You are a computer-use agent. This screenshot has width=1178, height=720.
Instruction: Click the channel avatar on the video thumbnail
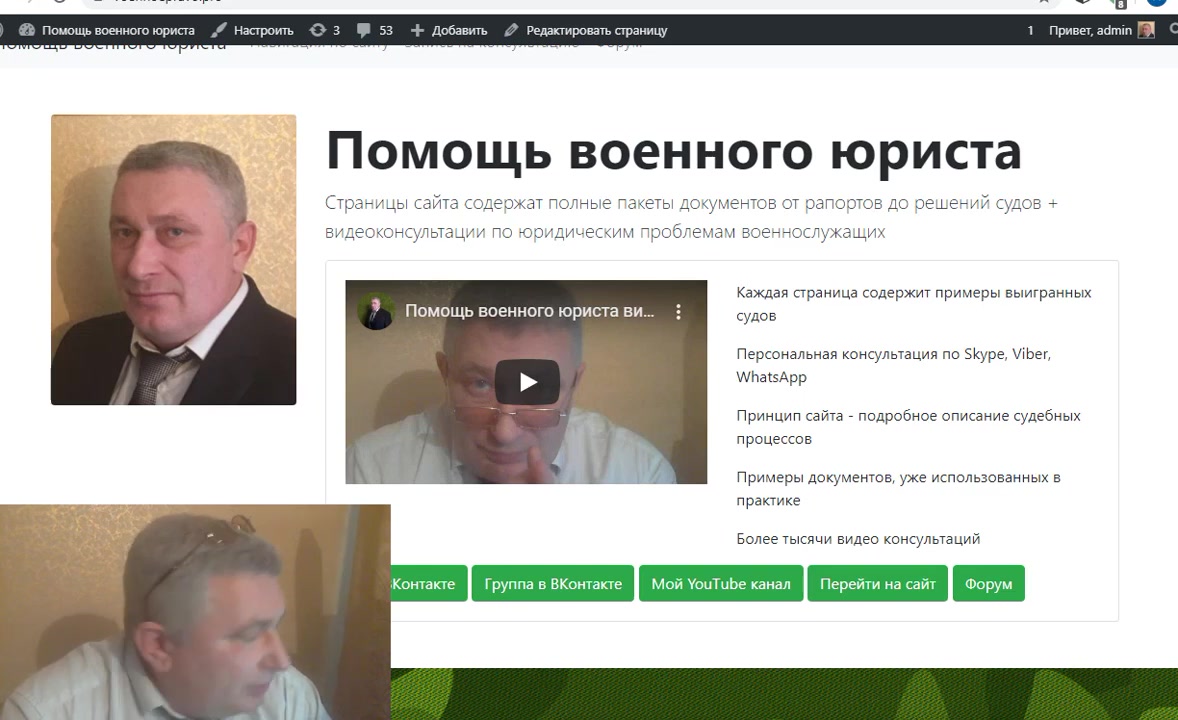(x=376, y=311)
